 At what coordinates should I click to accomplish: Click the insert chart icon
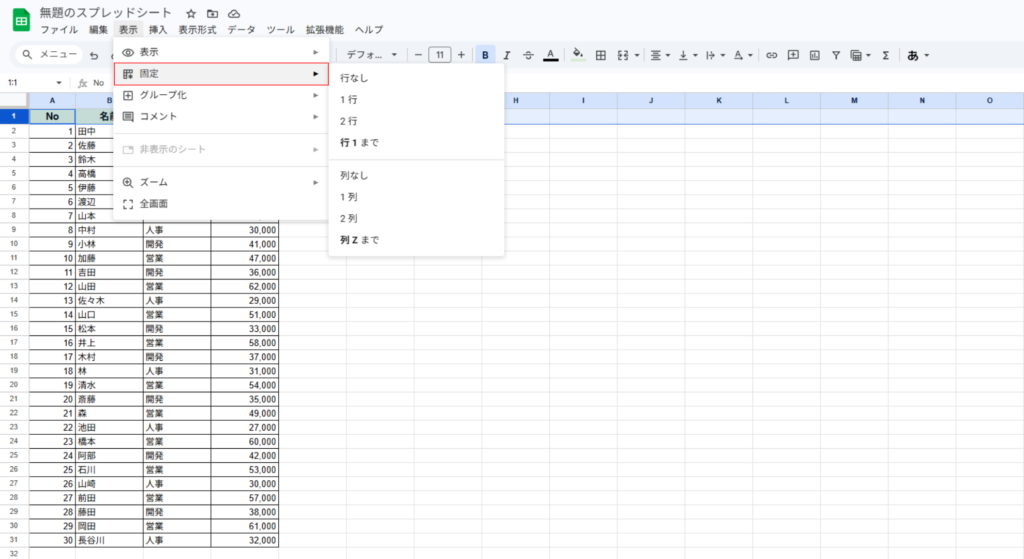pos(814,55)
